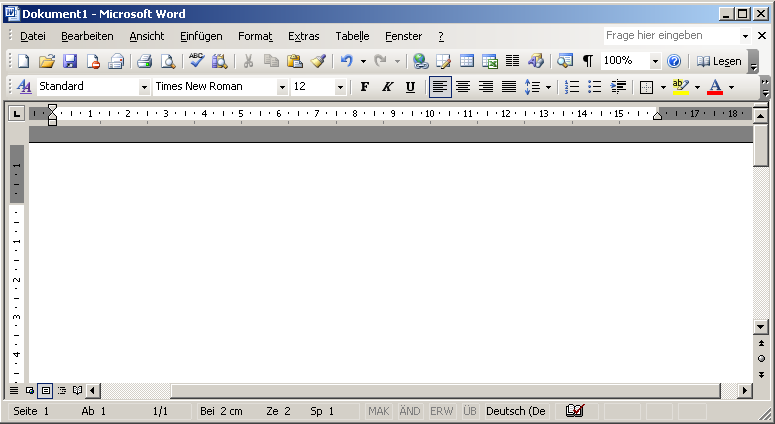Image resolution: width=775 pixels, height=424 pixels.
Task: Click the spelling status book icon
Action: coord(575,411)
